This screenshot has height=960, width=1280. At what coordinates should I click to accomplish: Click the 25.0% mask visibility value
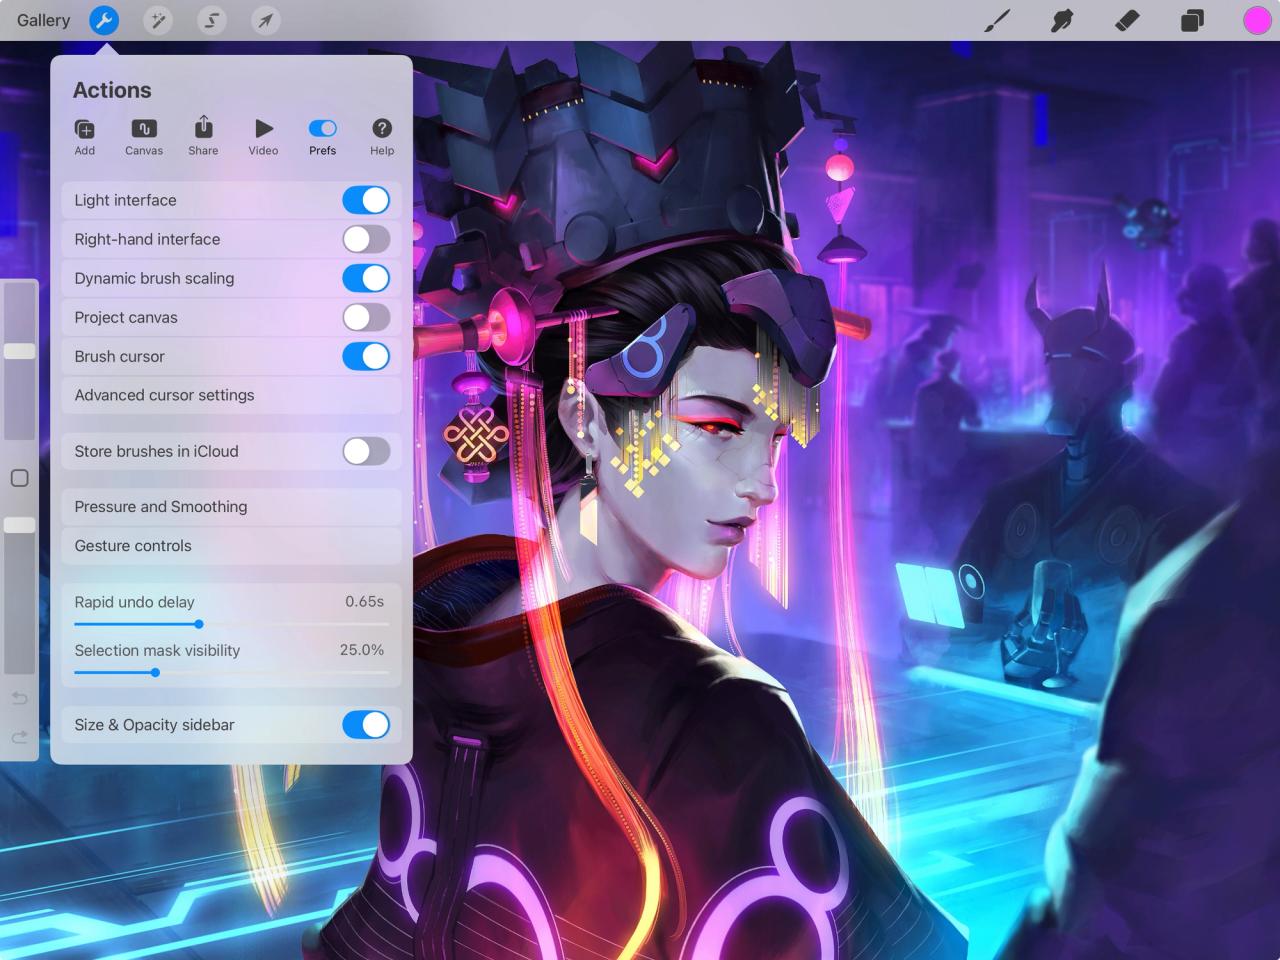point(362,650)
